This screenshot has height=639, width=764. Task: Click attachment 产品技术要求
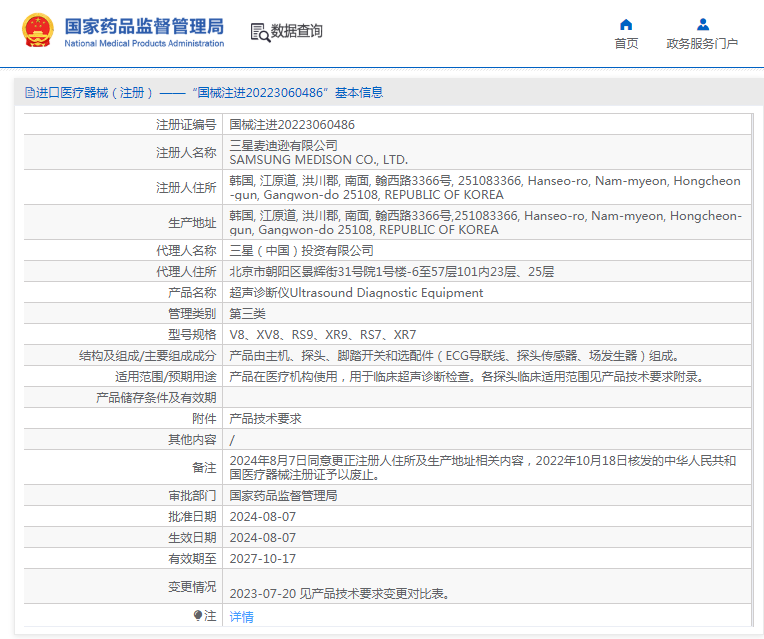tap(266, 418)
